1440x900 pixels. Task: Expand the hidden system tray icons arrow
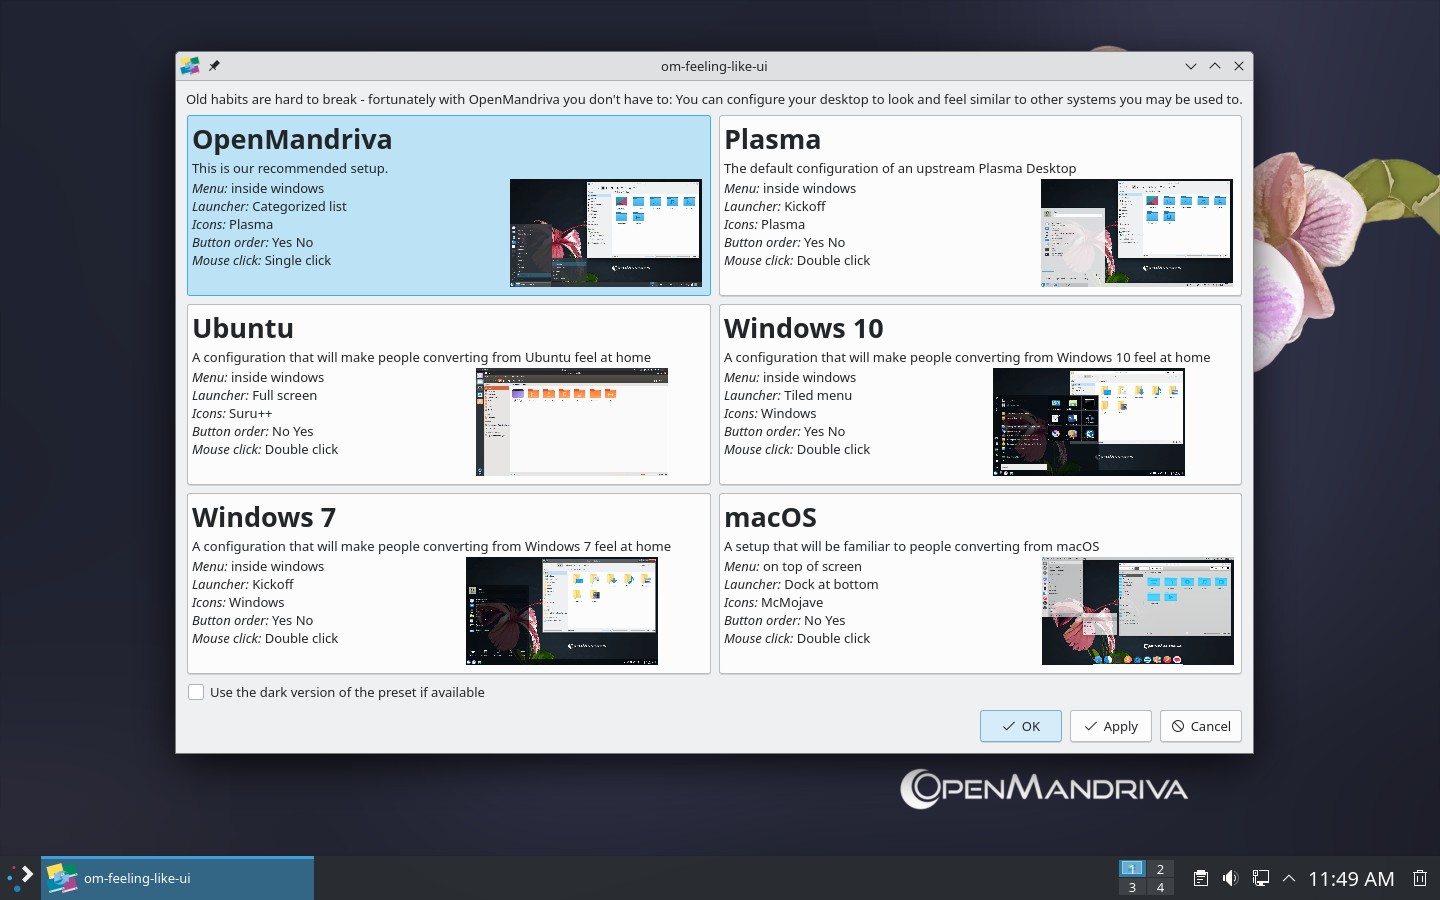1289,878
